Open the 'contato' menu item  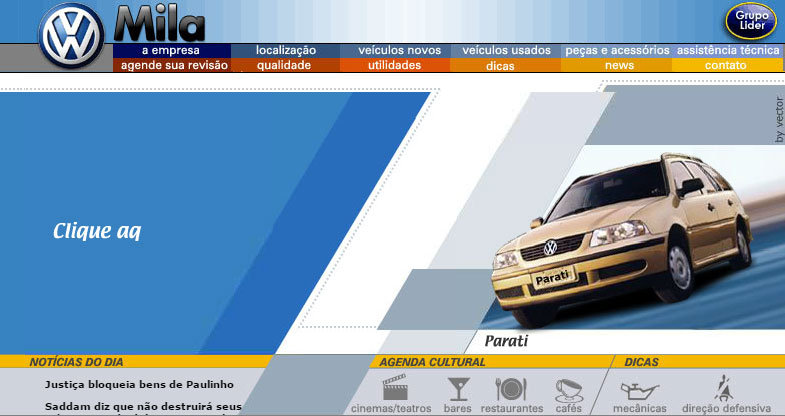pyautogui.click(x=725, y=66)
